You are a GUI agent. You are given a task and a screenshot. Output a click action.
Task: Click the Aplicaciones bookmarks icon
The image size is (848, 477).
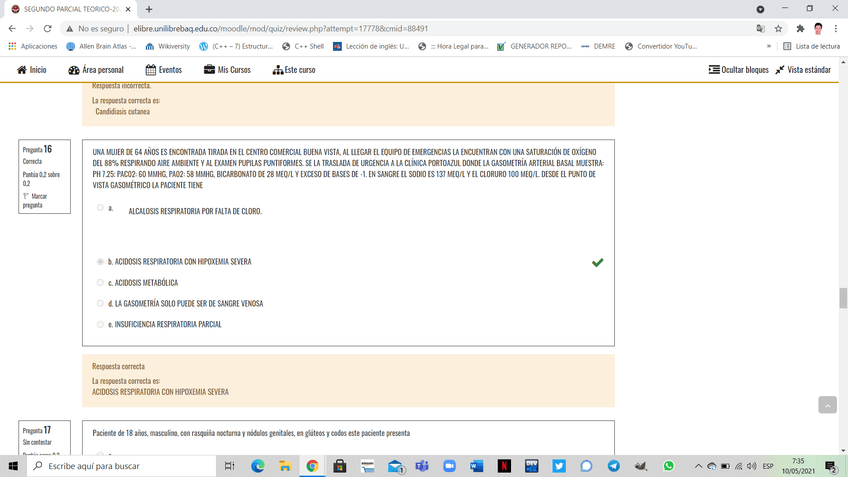click(x=32, y=47)
